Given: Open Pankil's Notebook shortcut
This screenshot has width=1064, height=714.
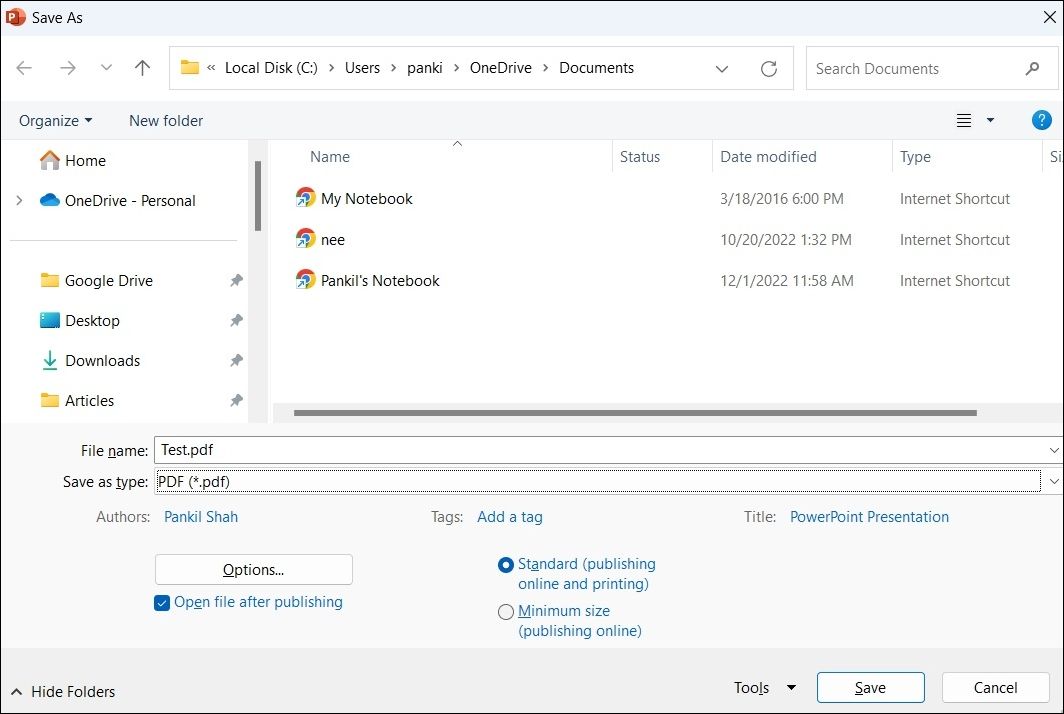Looking at the screenshot, I should (x=378, y=280).
